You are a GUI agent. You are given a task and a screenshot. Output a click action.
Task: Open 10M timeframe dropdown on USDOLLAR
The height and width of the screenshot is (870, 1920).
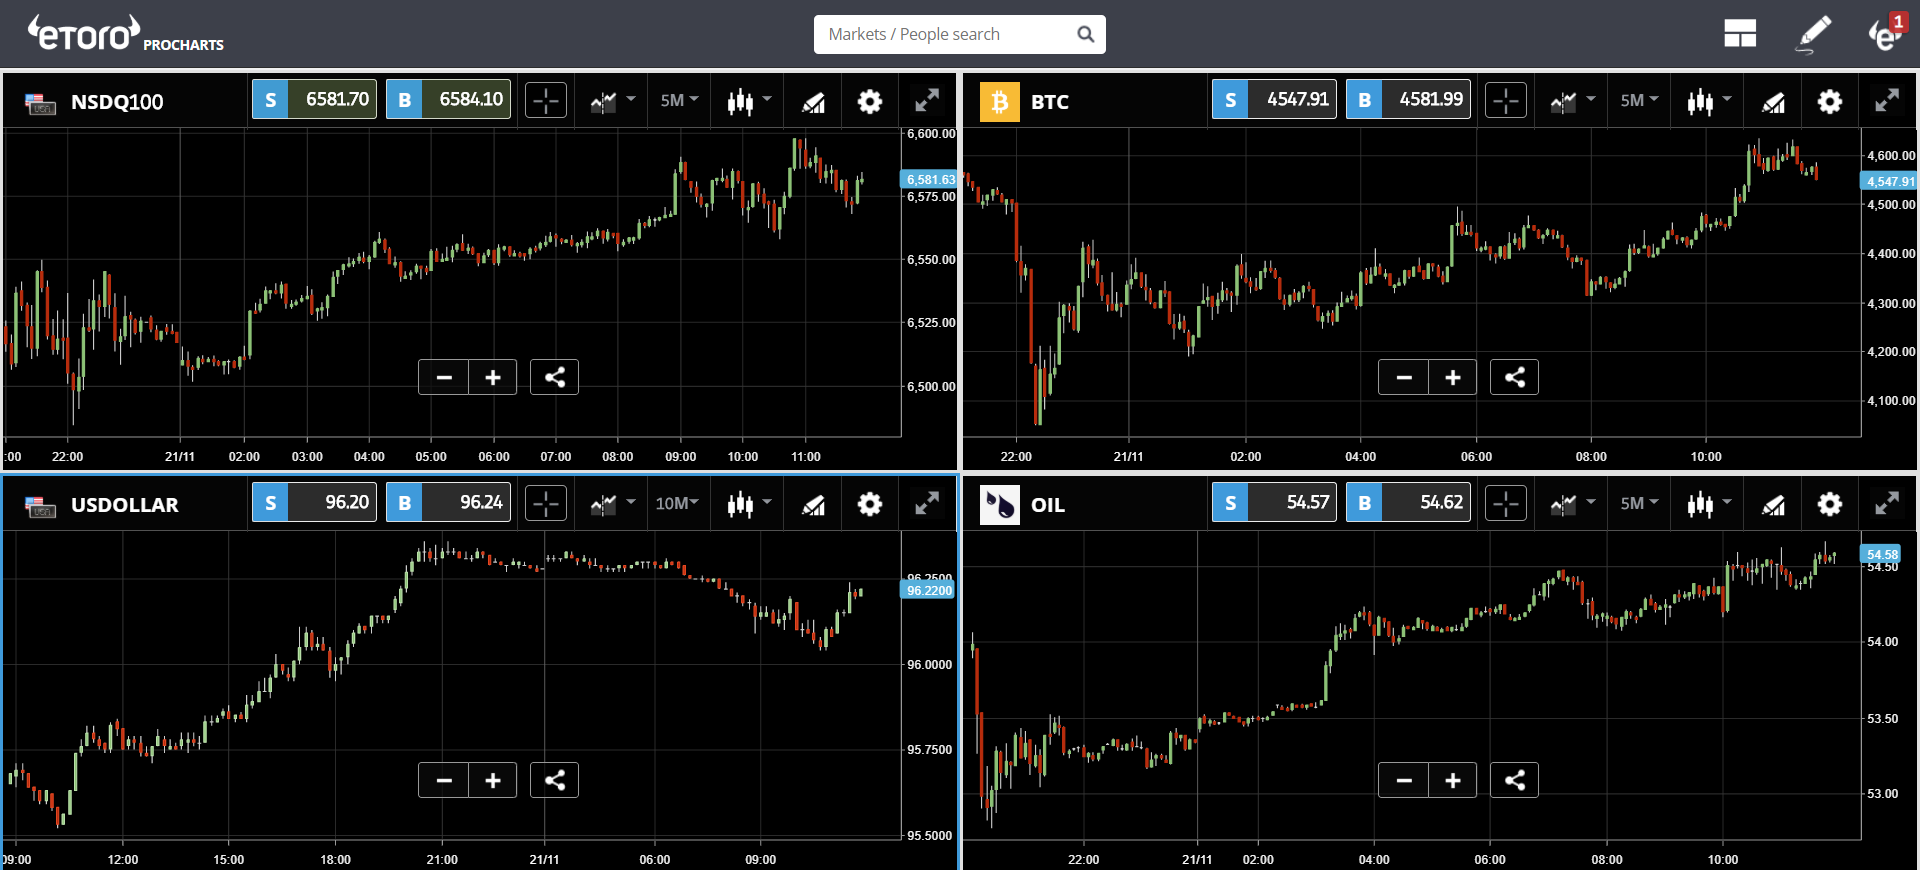[677, 503]
